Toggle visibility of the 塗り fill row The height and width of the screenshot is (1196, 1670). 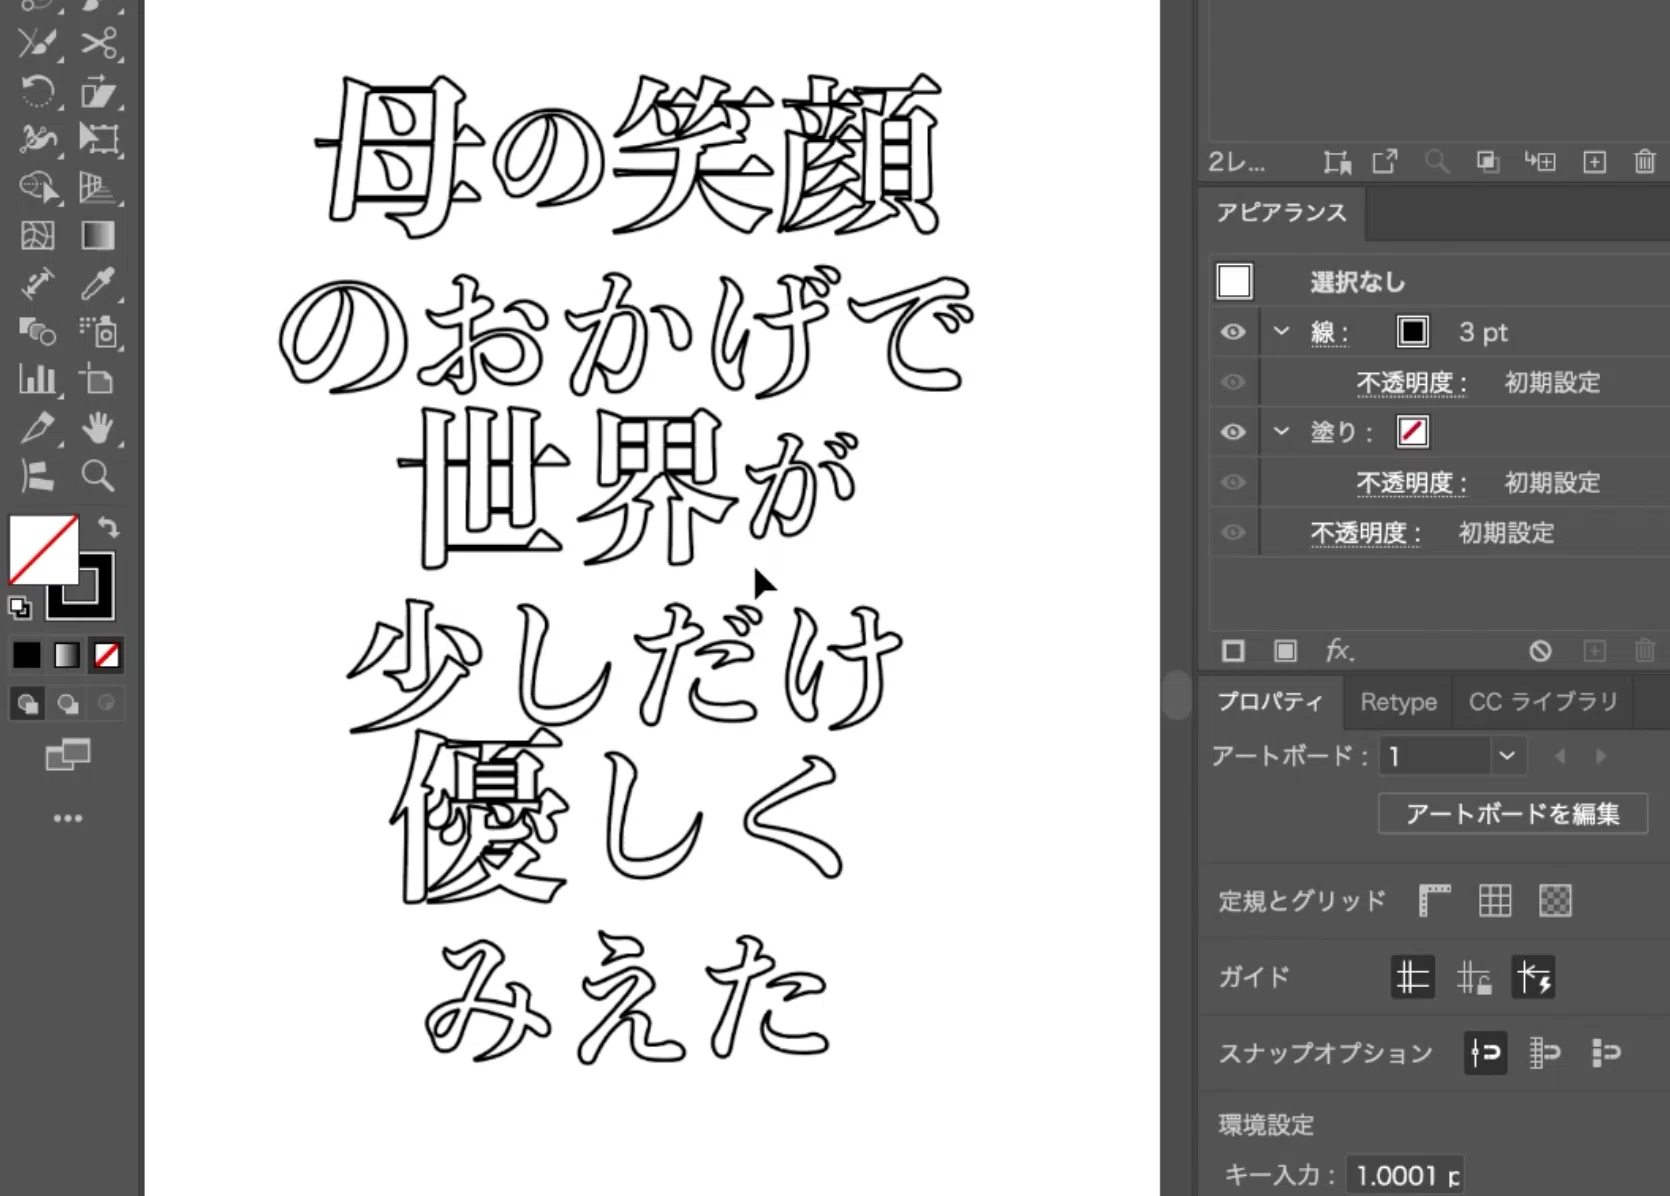click(x=1233, y=432)
